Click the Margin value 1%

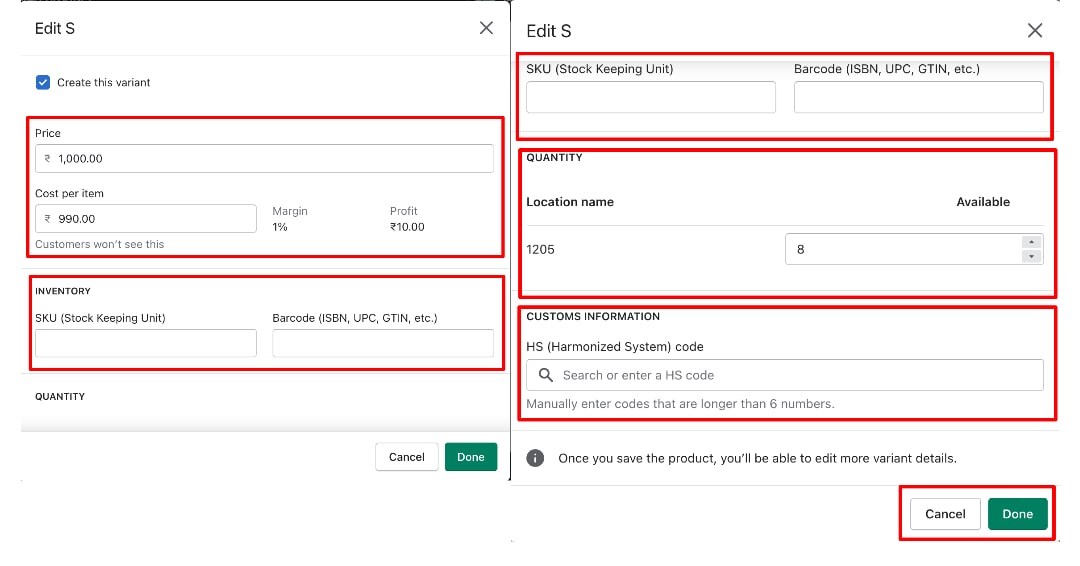point(280,227)
